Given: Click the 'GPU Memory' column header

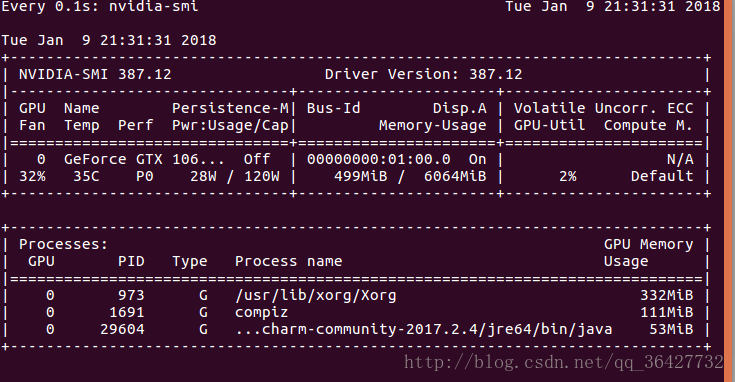Looking at the screenshot, I should coord(648,245).
